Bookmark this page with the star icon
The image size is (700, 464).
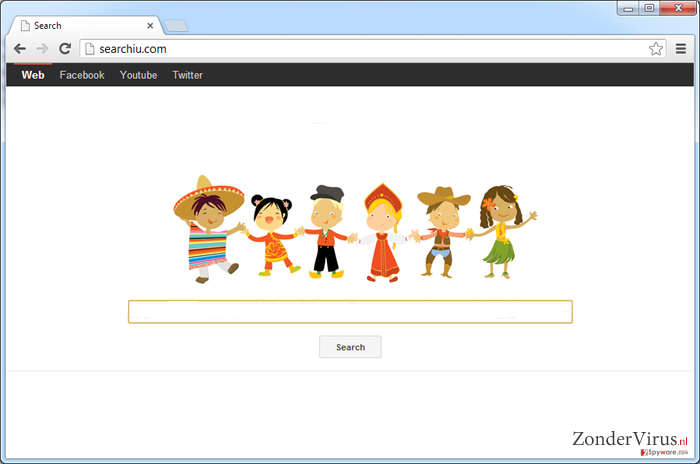pos(655,49)
